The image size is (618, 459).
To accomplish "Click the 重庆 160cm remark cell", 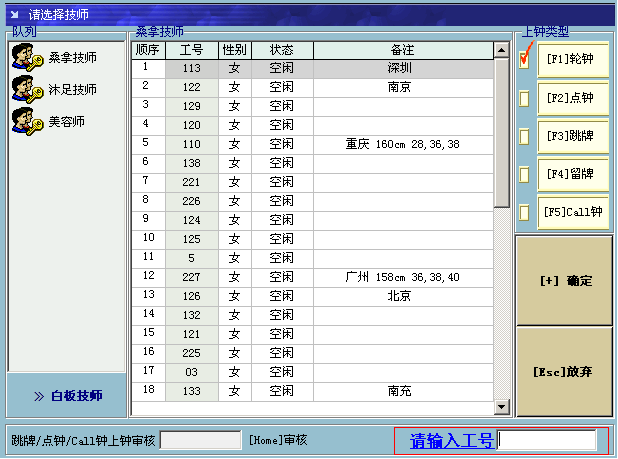I will 403,145.
